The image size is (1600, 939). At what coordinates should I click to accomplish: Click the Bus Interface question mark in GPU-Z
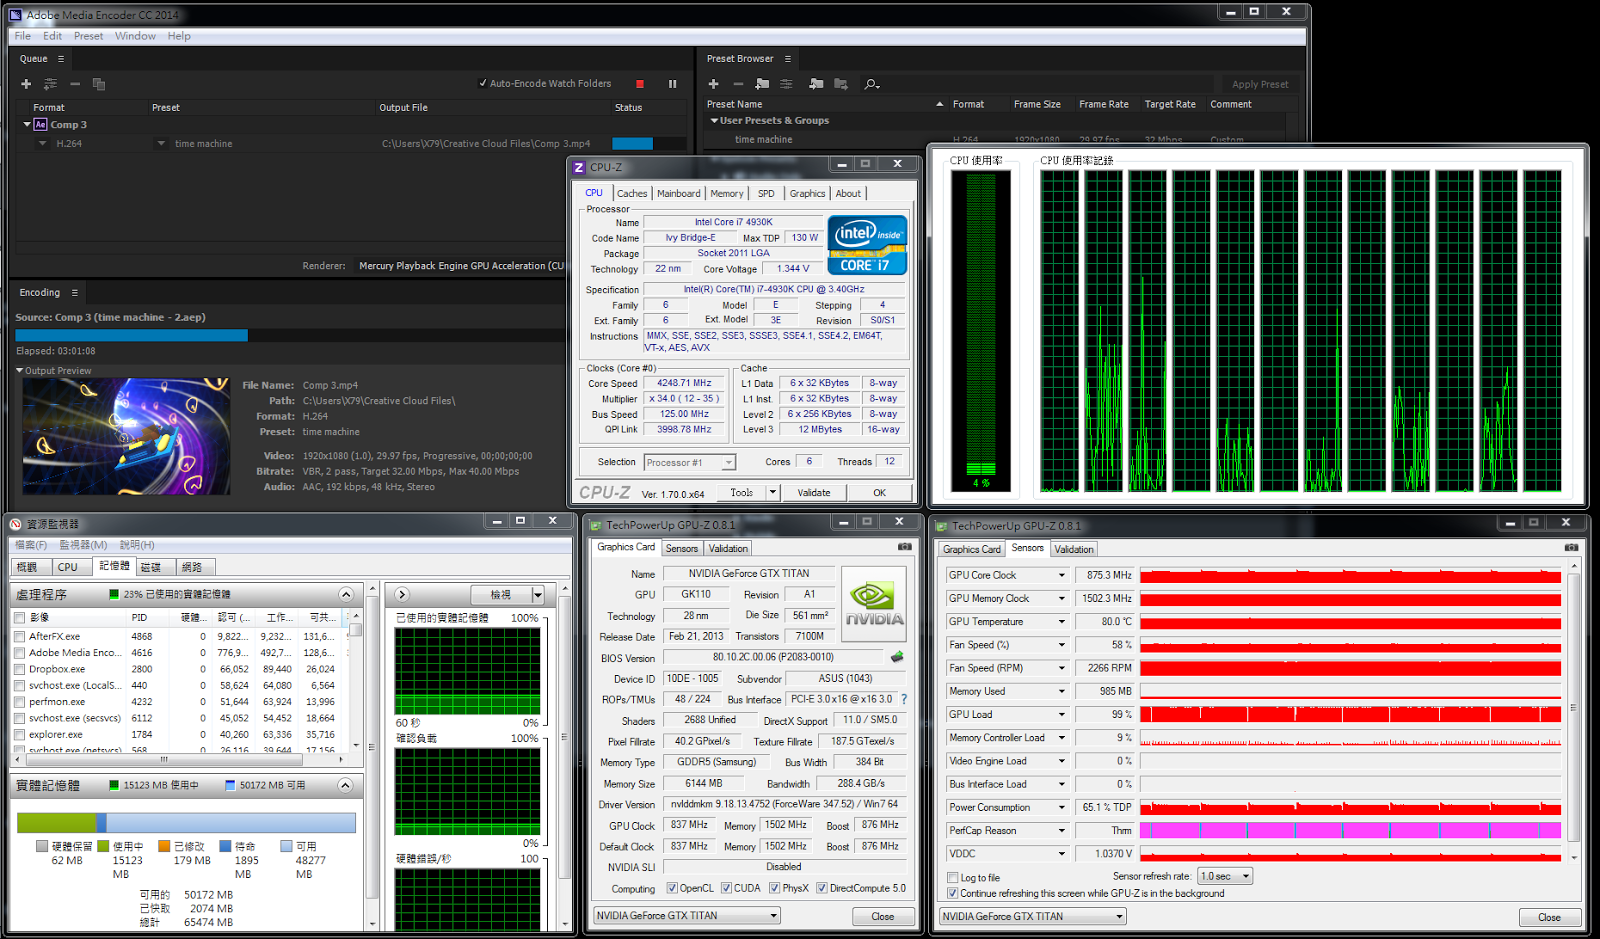click(904, 699)
